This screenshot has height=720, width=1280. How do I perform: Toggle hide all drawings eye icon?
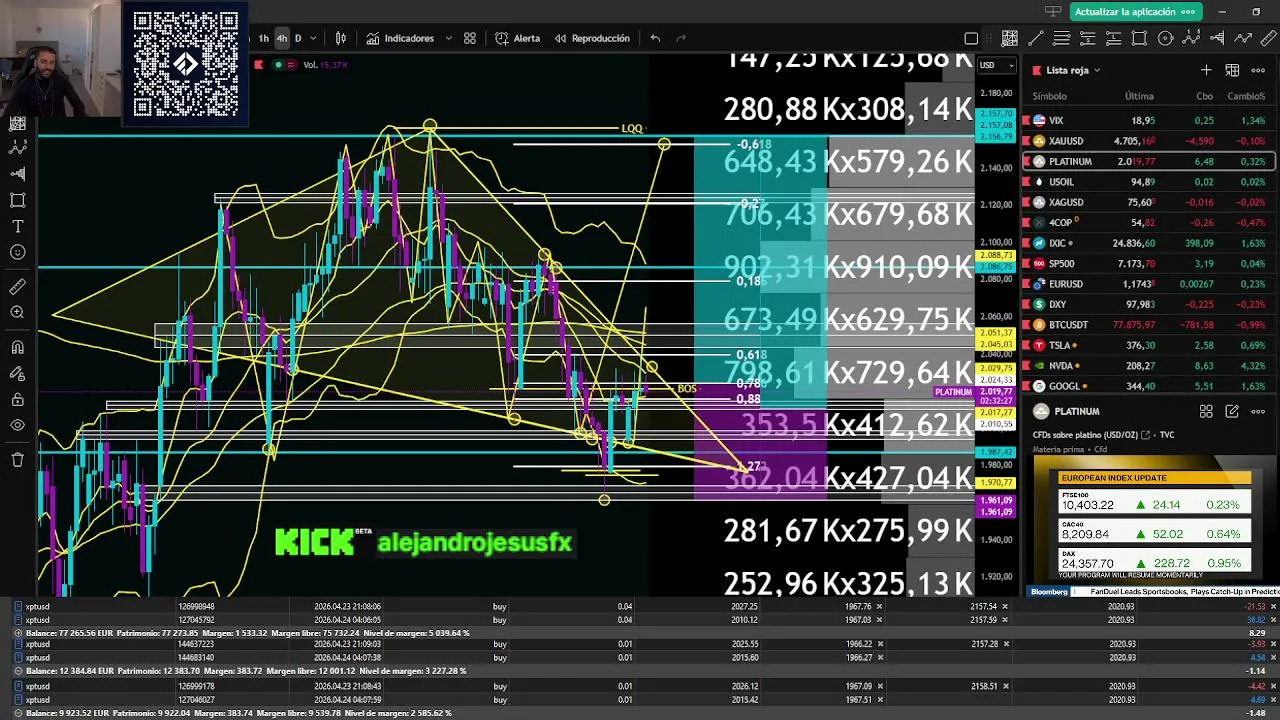click(17, 425)
